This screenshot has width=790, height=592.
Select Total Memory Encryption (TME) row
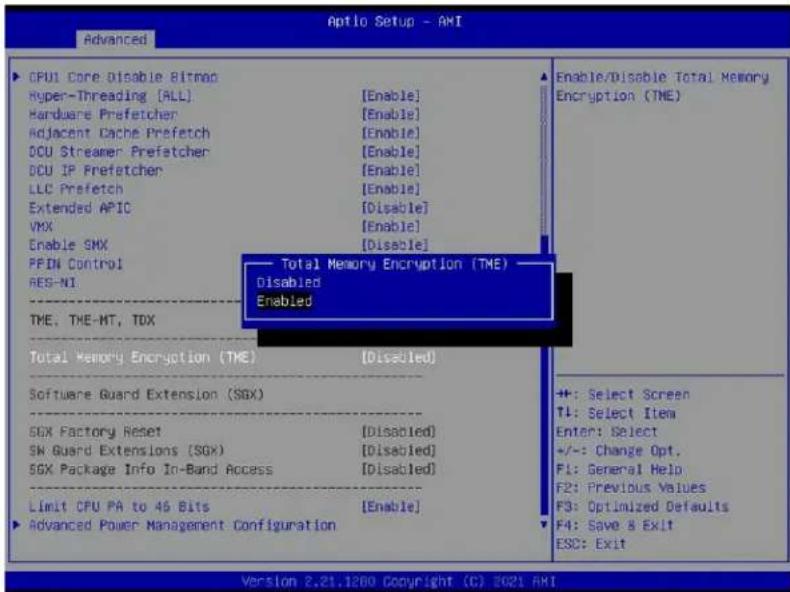click(x=142, y=357)
